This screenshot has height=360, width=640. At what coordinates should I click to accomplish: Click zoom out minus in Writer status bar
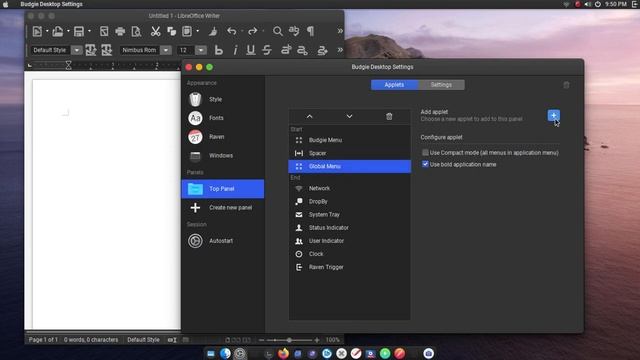tap(262, 340)
